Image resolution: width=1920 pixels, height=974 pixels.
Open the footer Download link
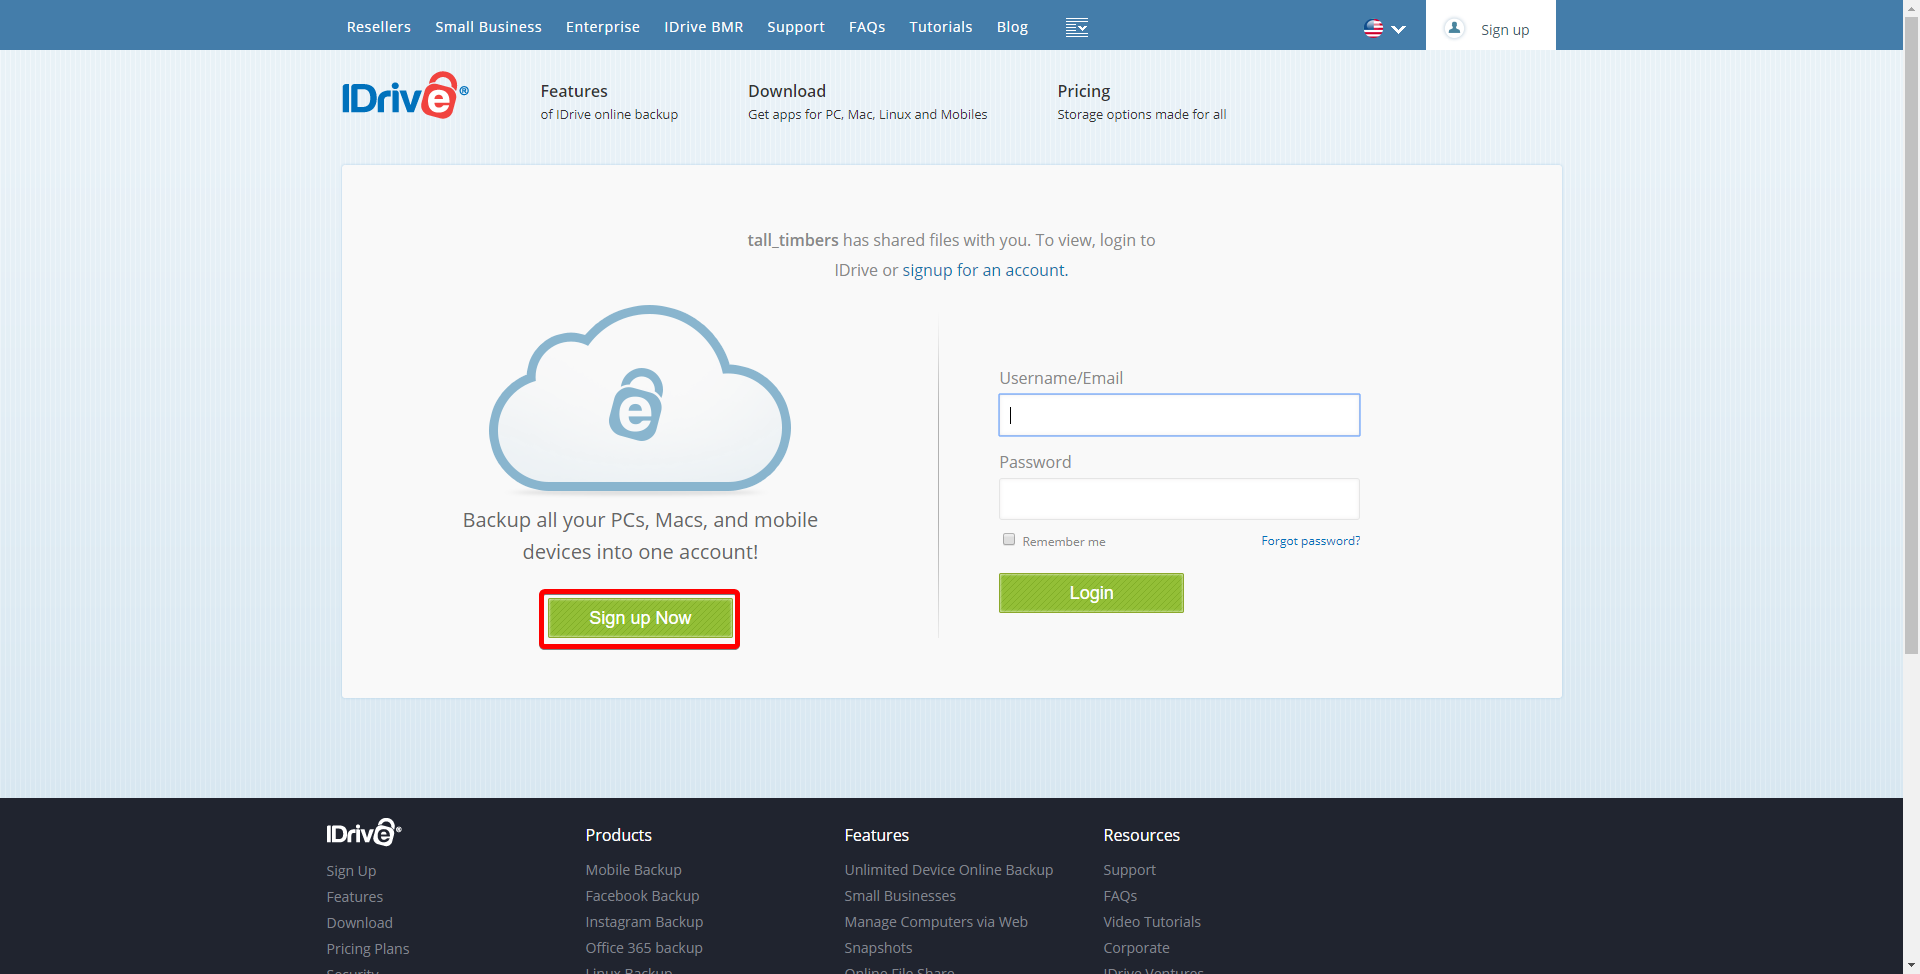(x=360, y=923)
